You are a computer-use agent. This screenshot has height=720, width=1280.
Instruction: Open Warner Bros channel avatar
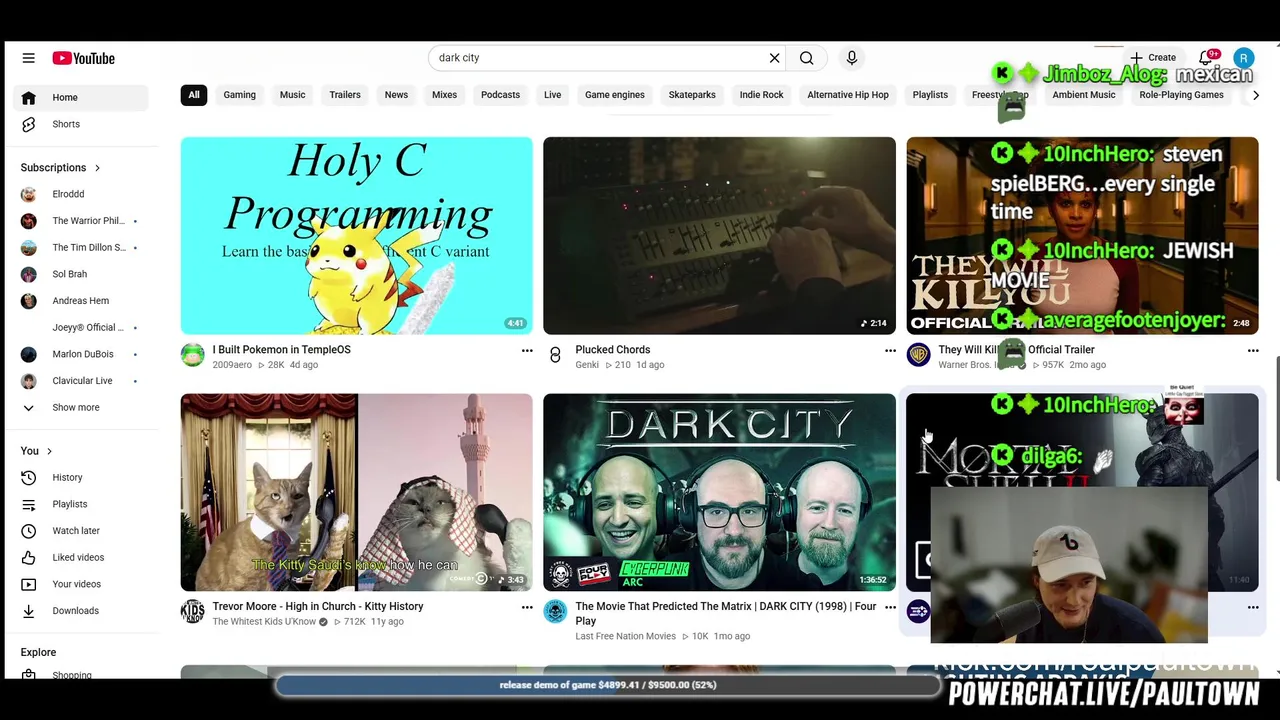click(918, 355)
